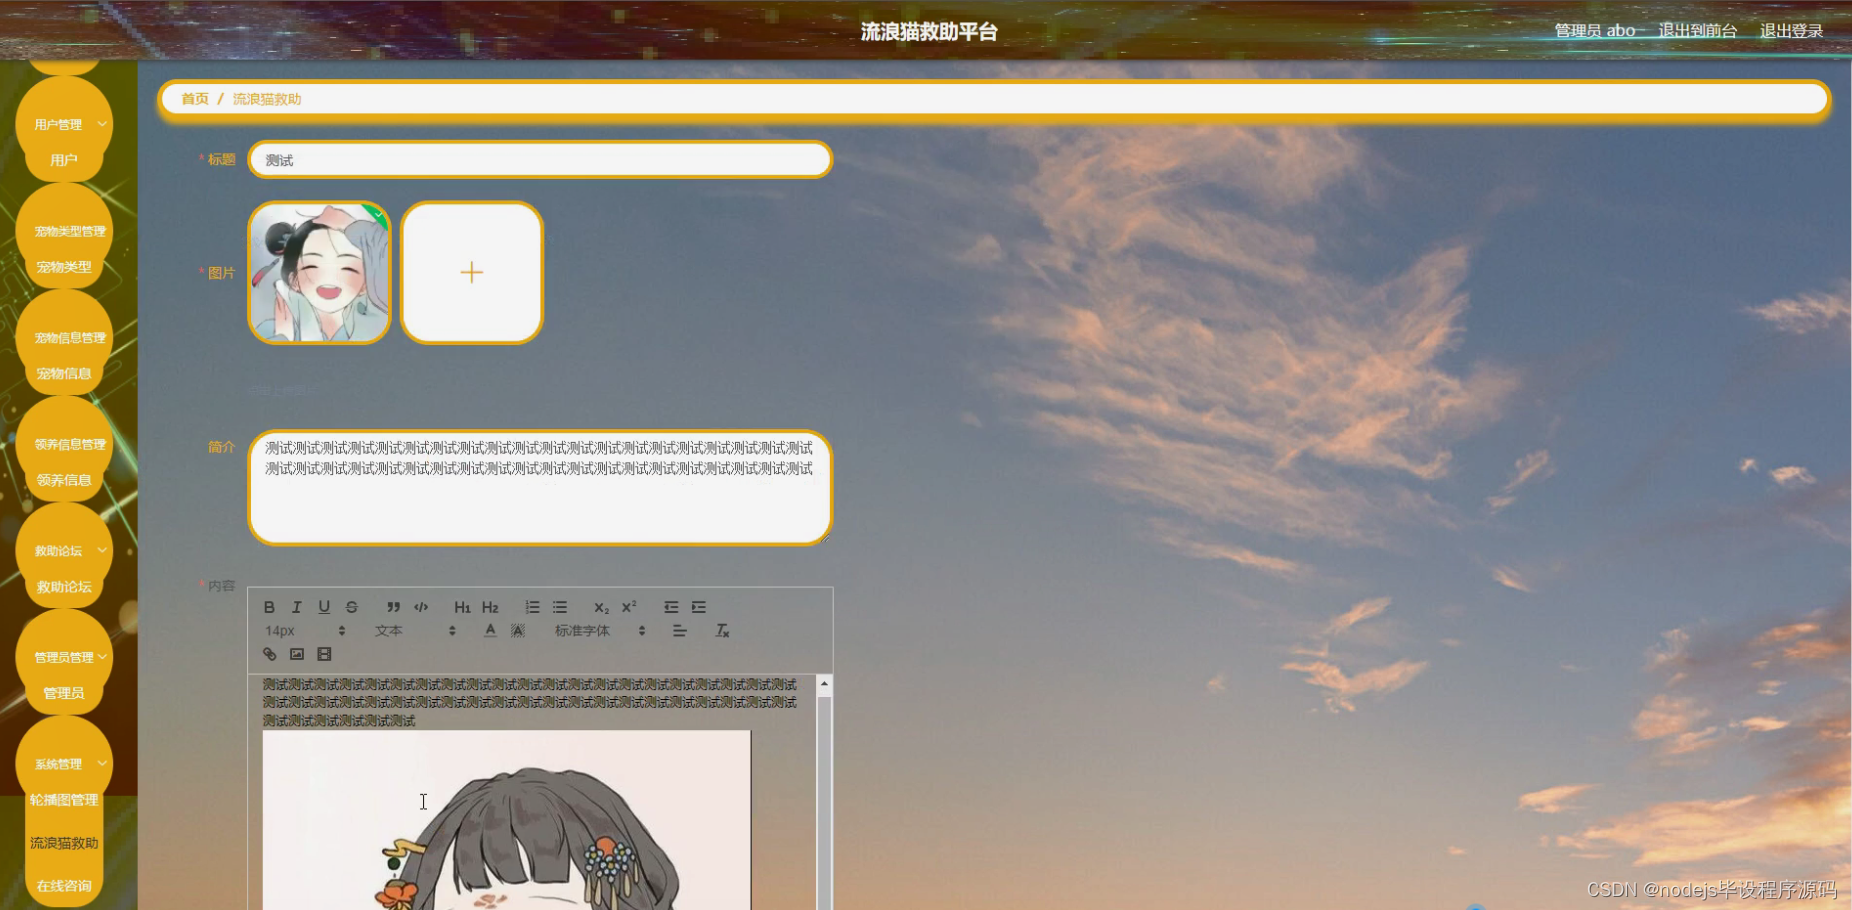
Task: Insert a hyperlink in the editor
Action: coord(269,654)
